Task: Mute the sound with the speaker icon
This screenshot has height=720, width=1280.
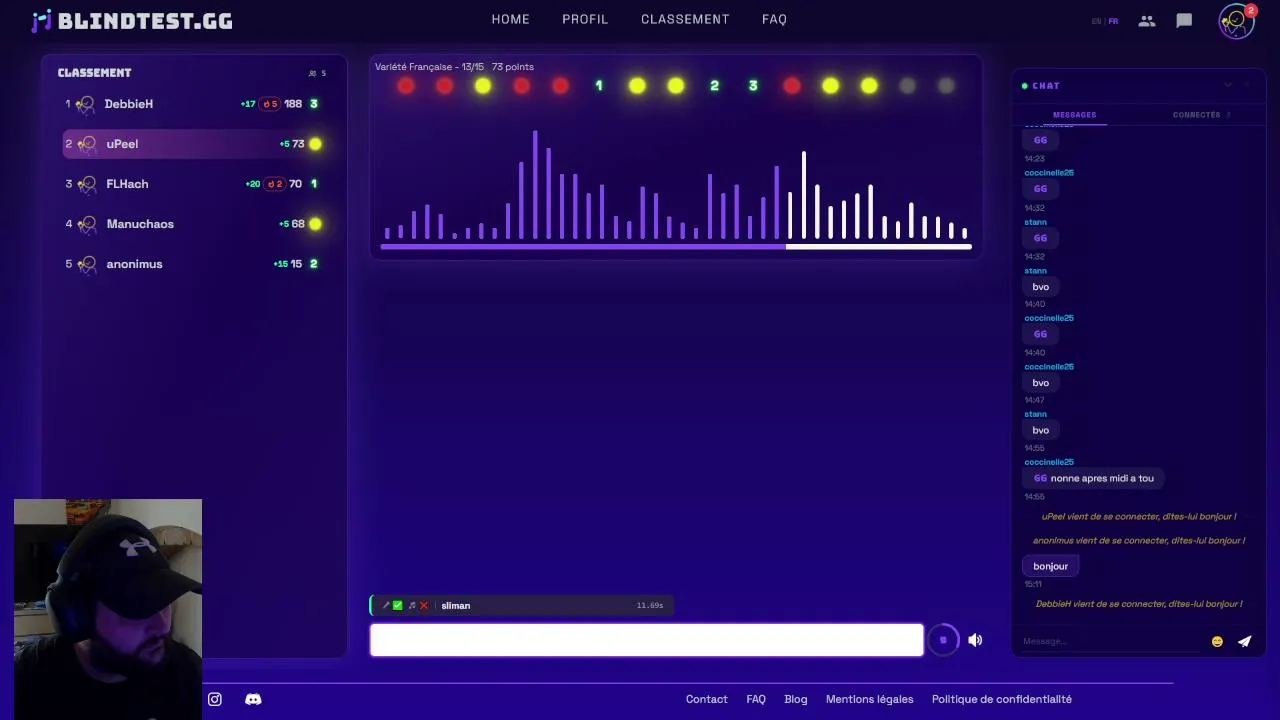Action: [x=975, y=640]
